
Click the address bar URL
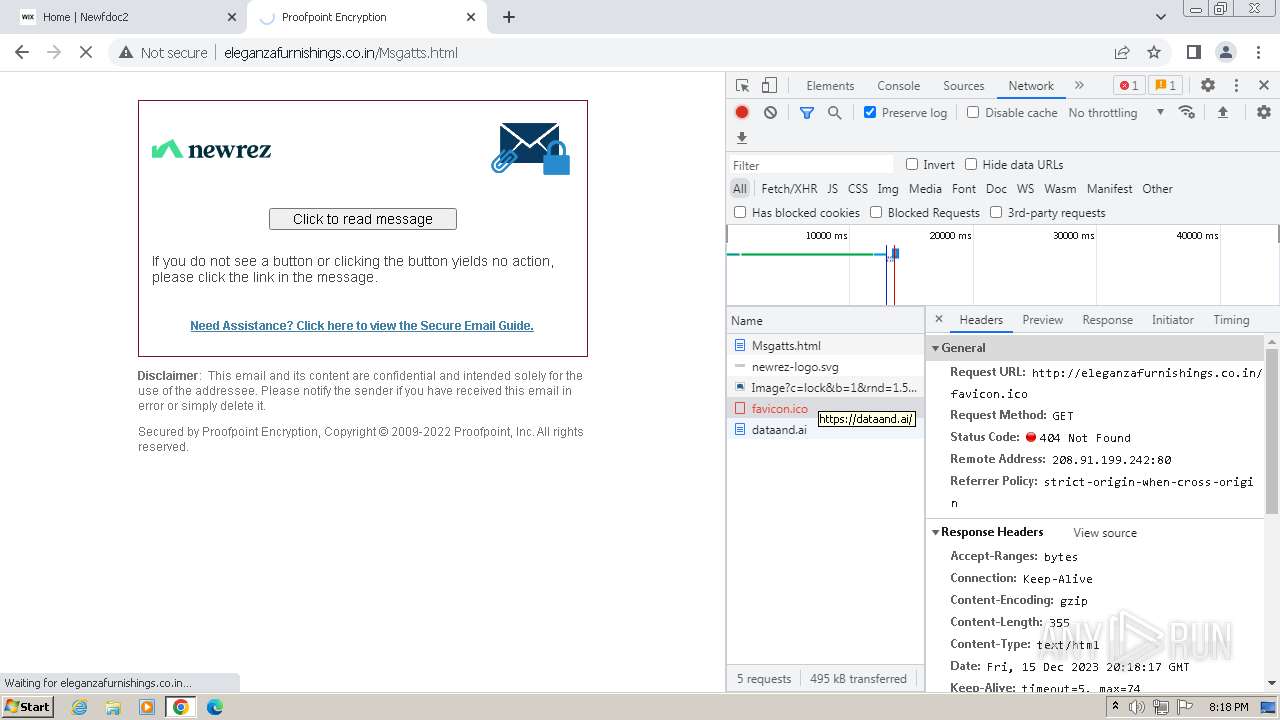tap(341, 53)
